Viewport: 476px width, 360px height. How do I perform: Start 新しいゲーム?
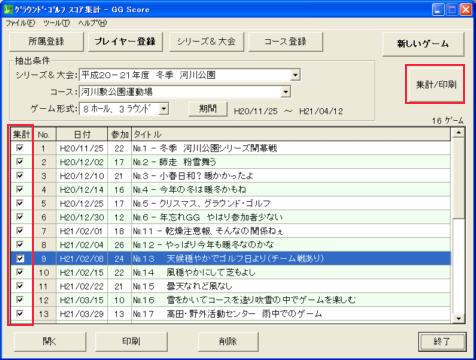point(423,44)
